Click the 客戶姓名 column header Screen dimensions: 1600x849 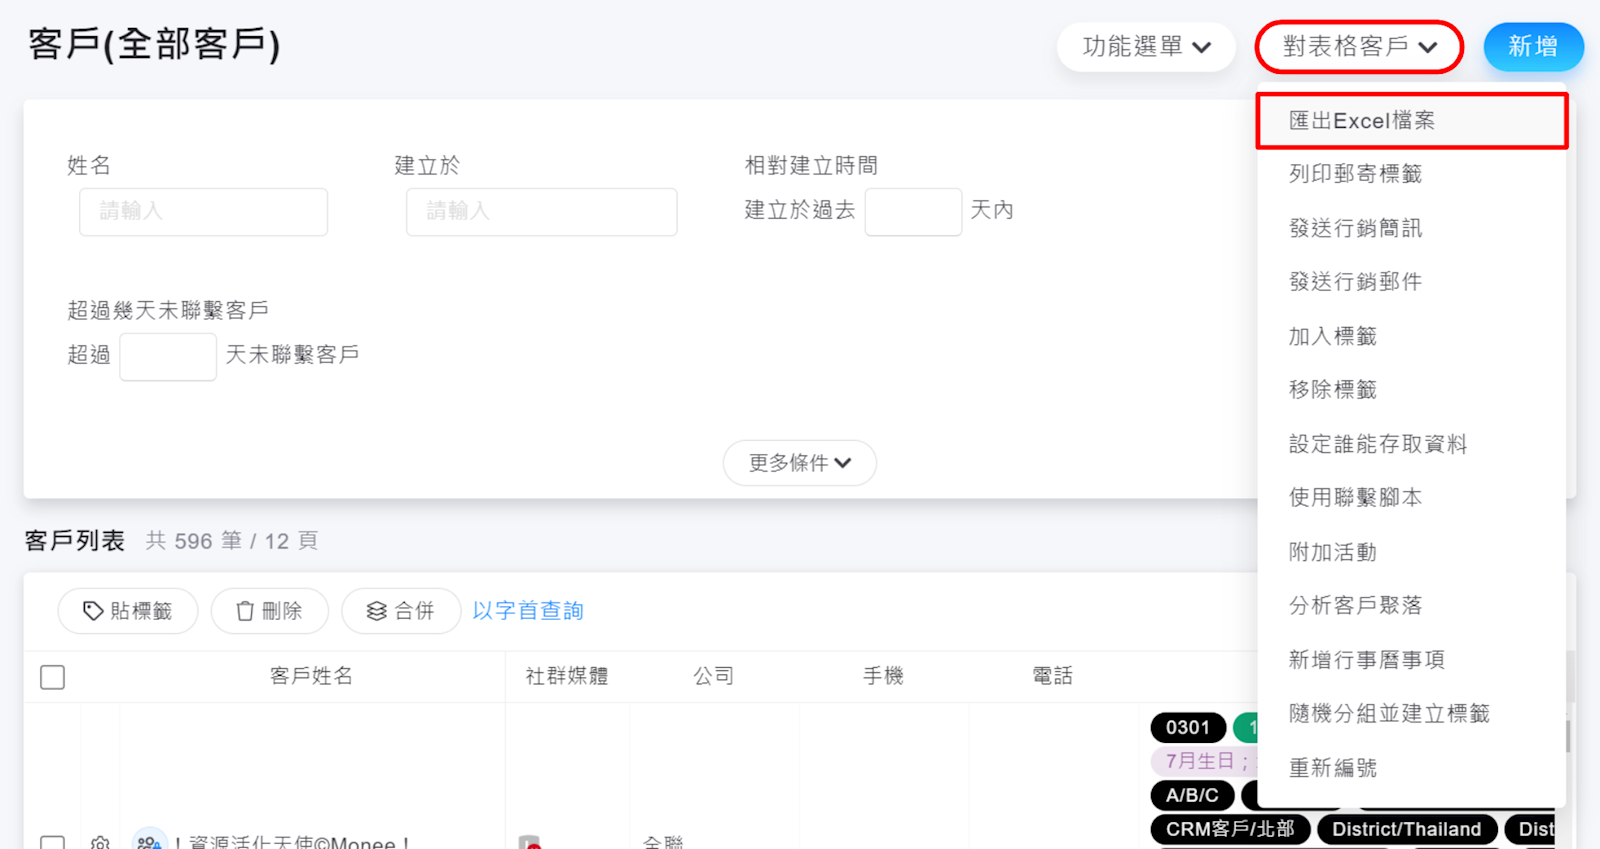[311, 676]
